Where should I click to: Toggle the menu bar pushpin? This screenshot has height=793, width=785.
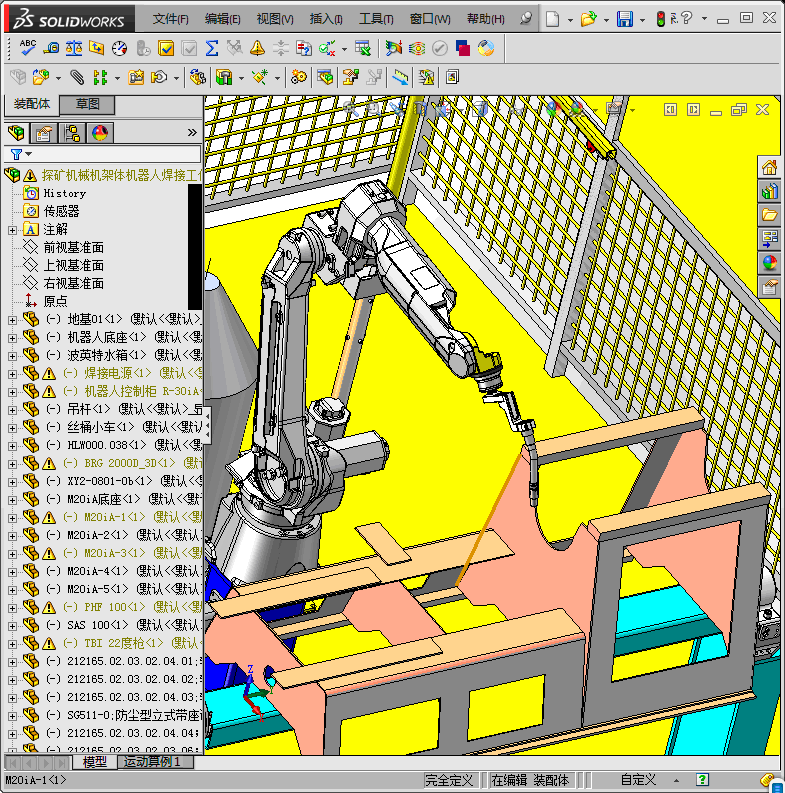pyautogui.click(x=526, y=19)
